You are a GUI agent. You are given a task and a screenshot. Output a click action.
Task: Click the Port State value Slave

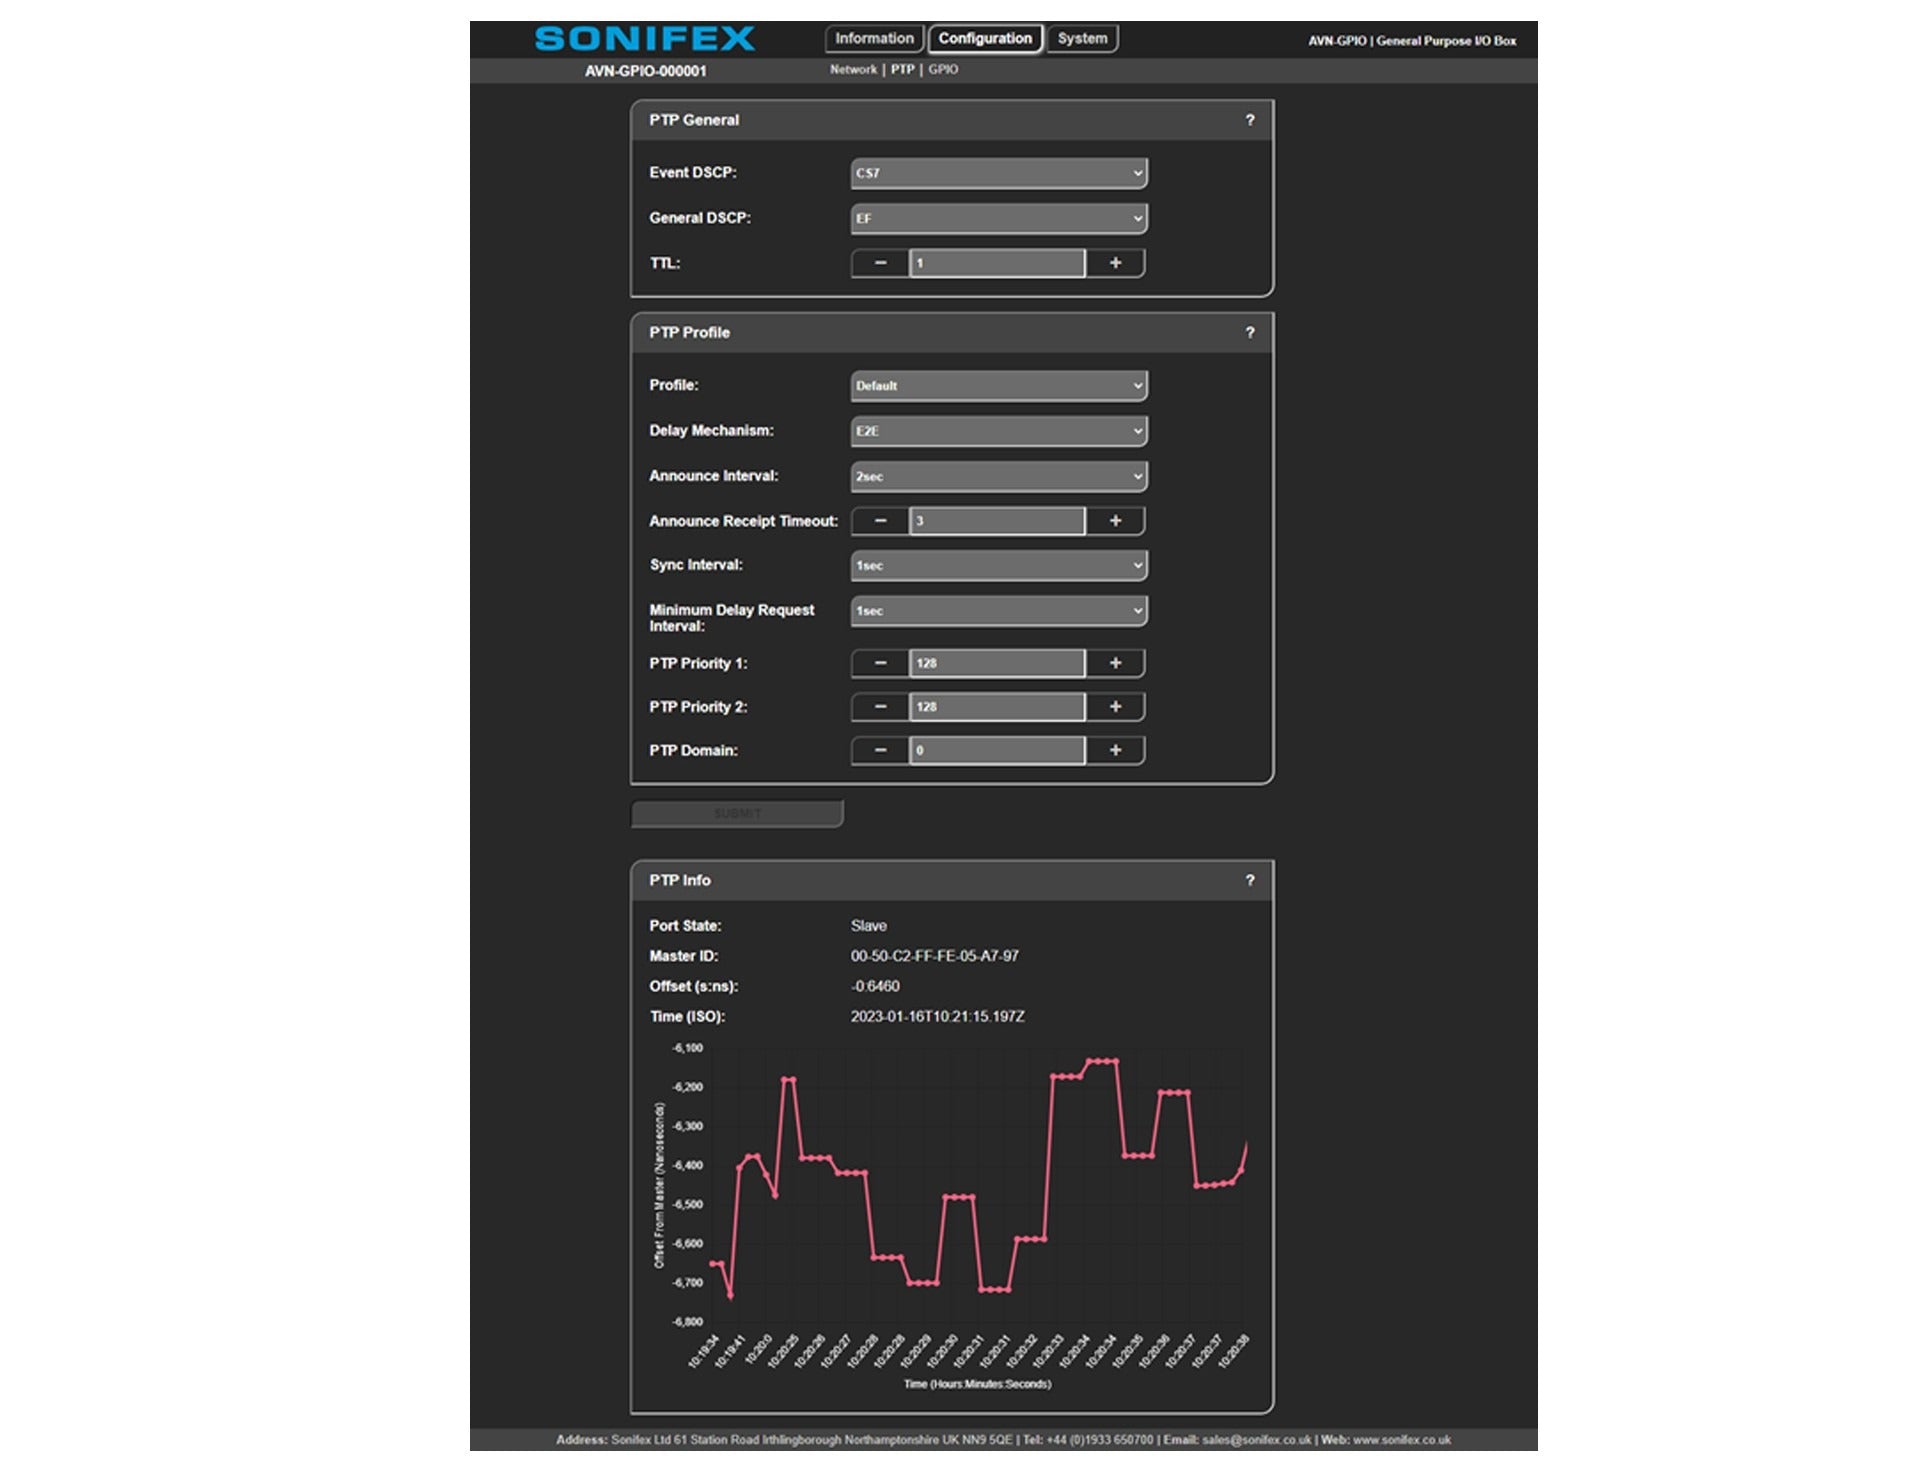[869, 926]
